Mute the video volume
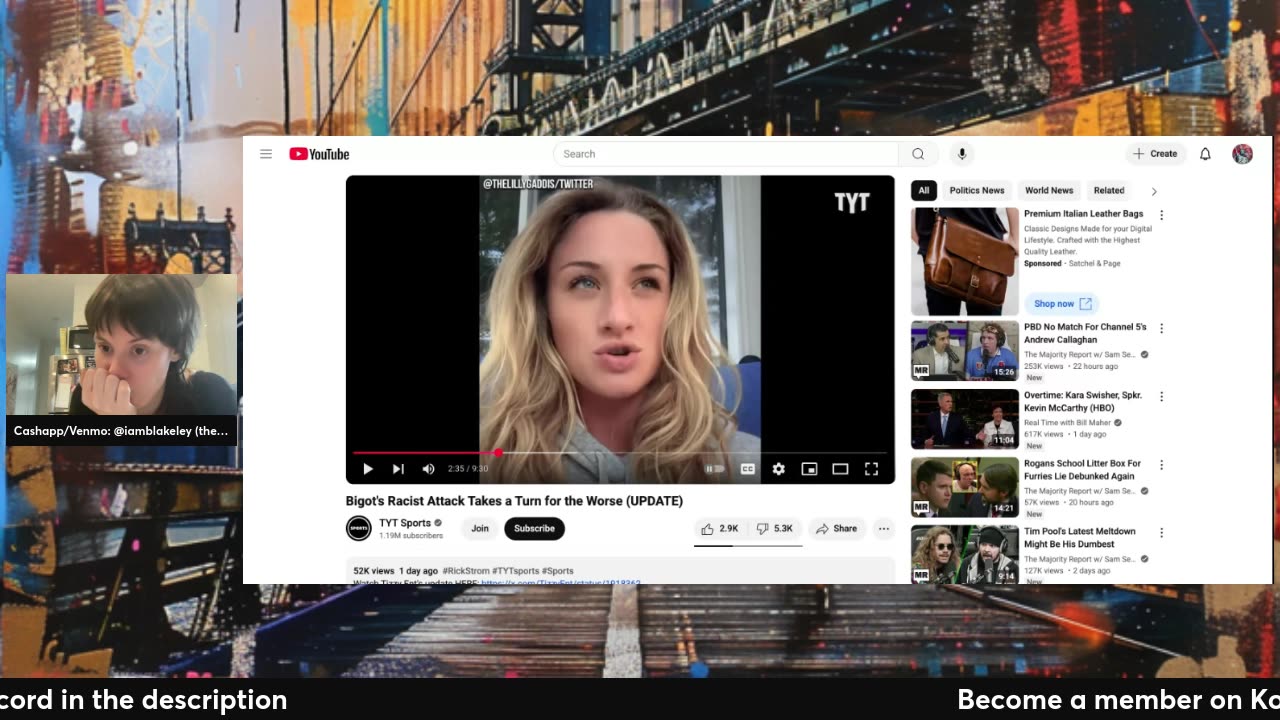The width and height of the screenshot is (1280, 720). [x=428, y=469]
